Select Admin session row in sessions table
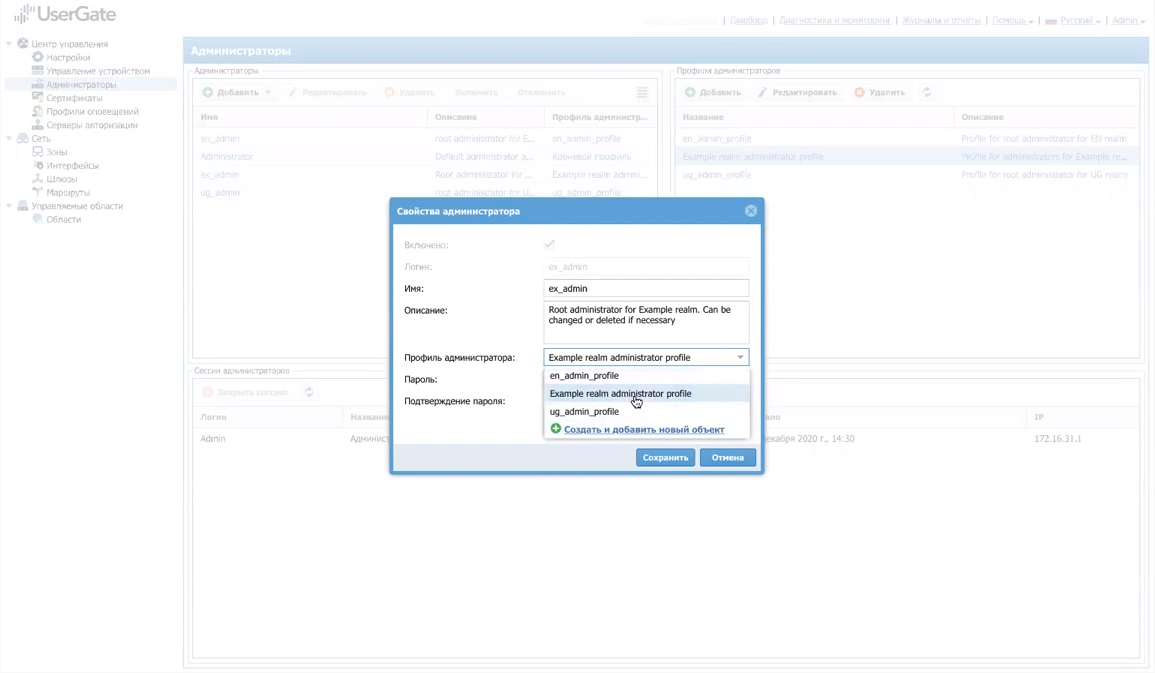The width and height of the screenshot is (1155, 673). pyautogui.click(x=667, y=439)
